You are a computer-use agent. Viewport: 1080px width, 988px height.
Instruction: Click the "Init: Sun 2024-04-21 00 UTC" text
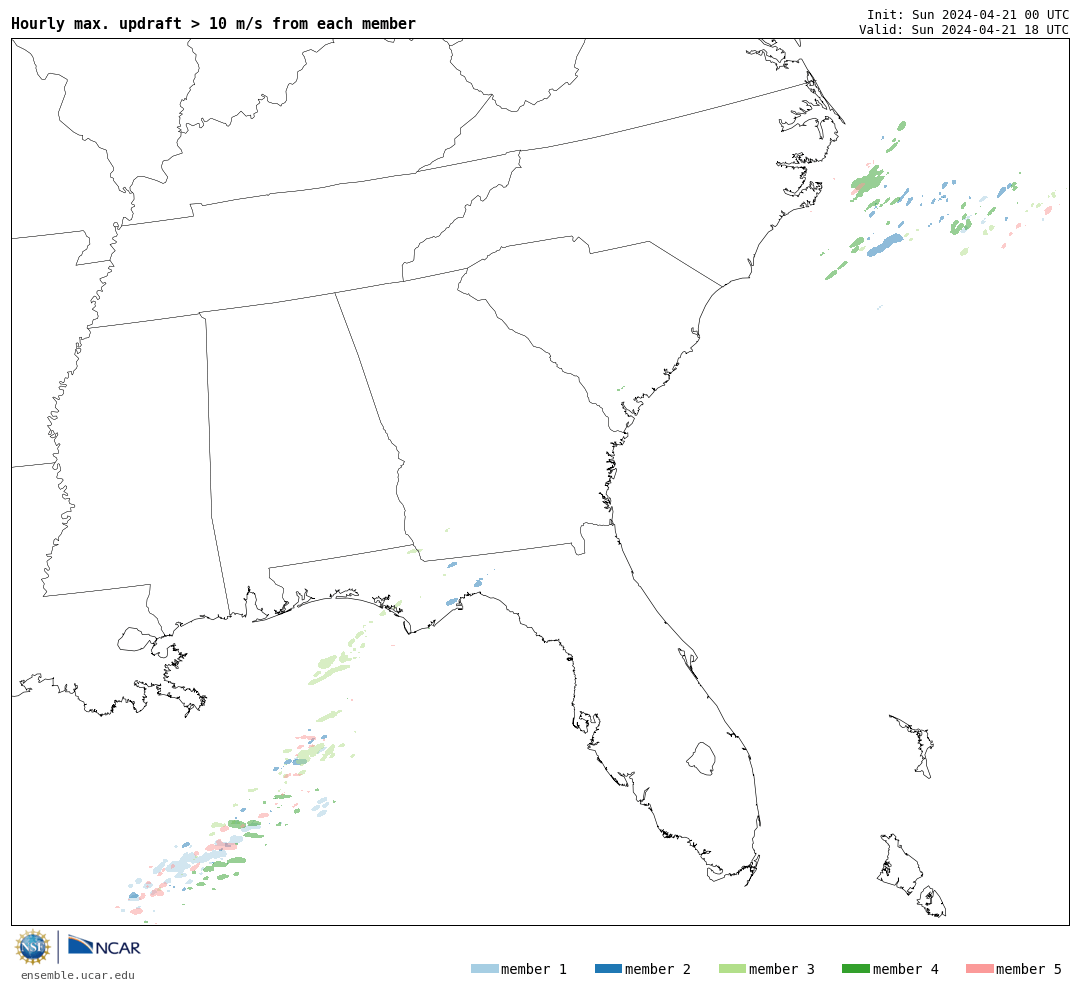pyautogui.click(x=968, y=14)
